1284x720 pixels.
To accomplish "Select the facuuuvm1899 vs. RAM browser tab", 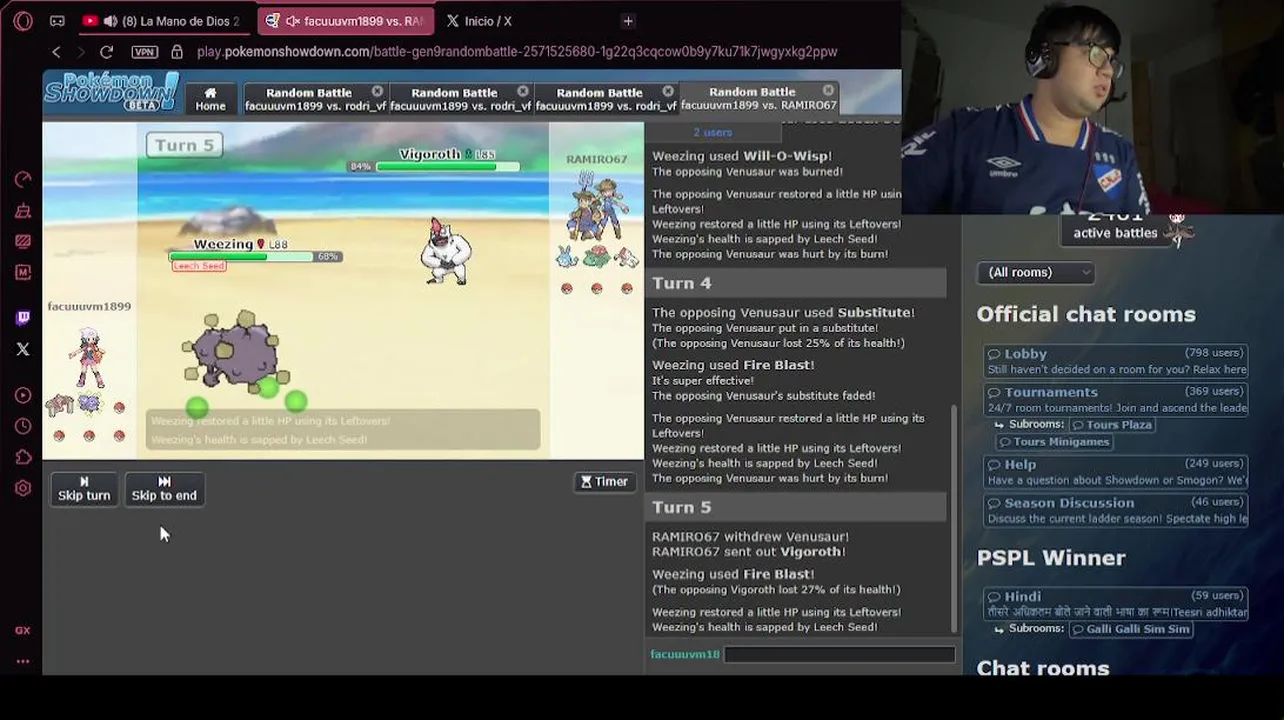I will (346, 21).
